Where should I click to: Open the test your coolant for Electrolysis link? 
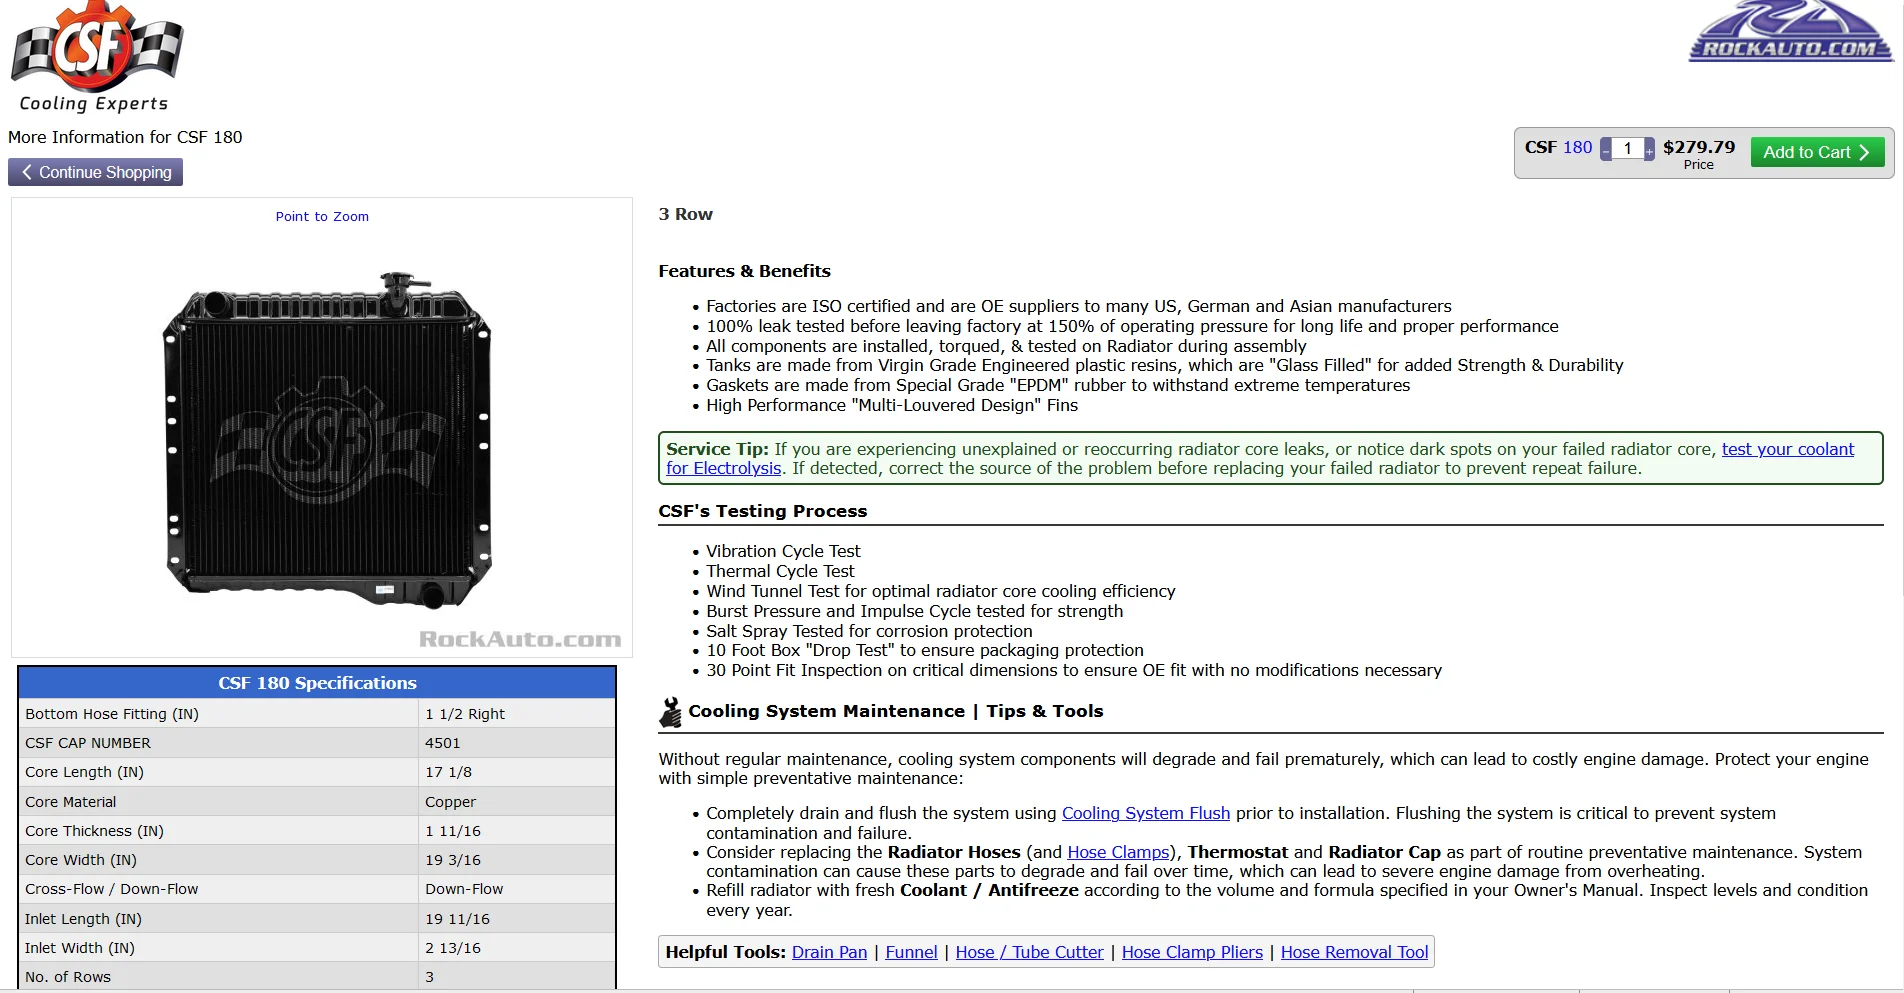coord(1787,450)
